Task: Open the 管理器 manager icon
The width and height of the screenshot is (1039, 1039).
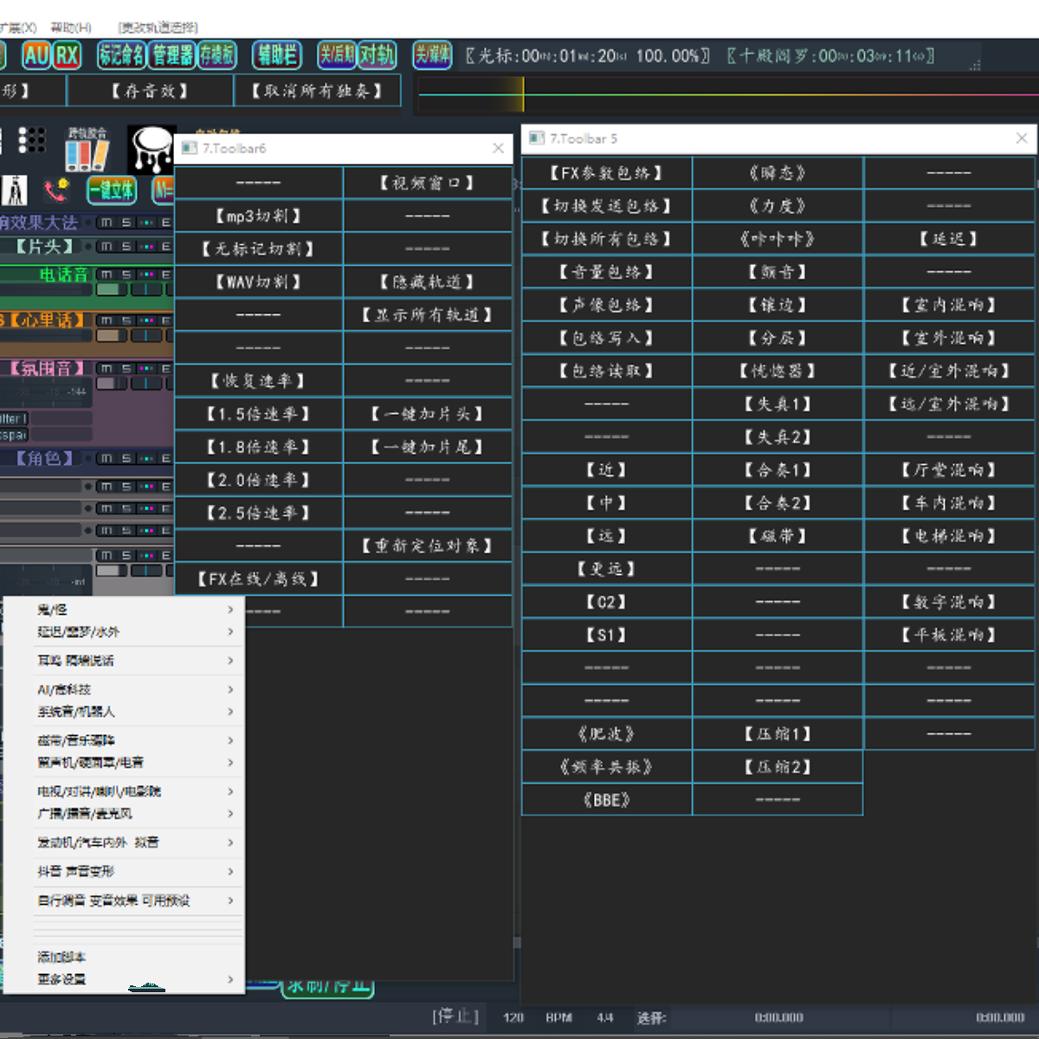Action: point(172,55)
